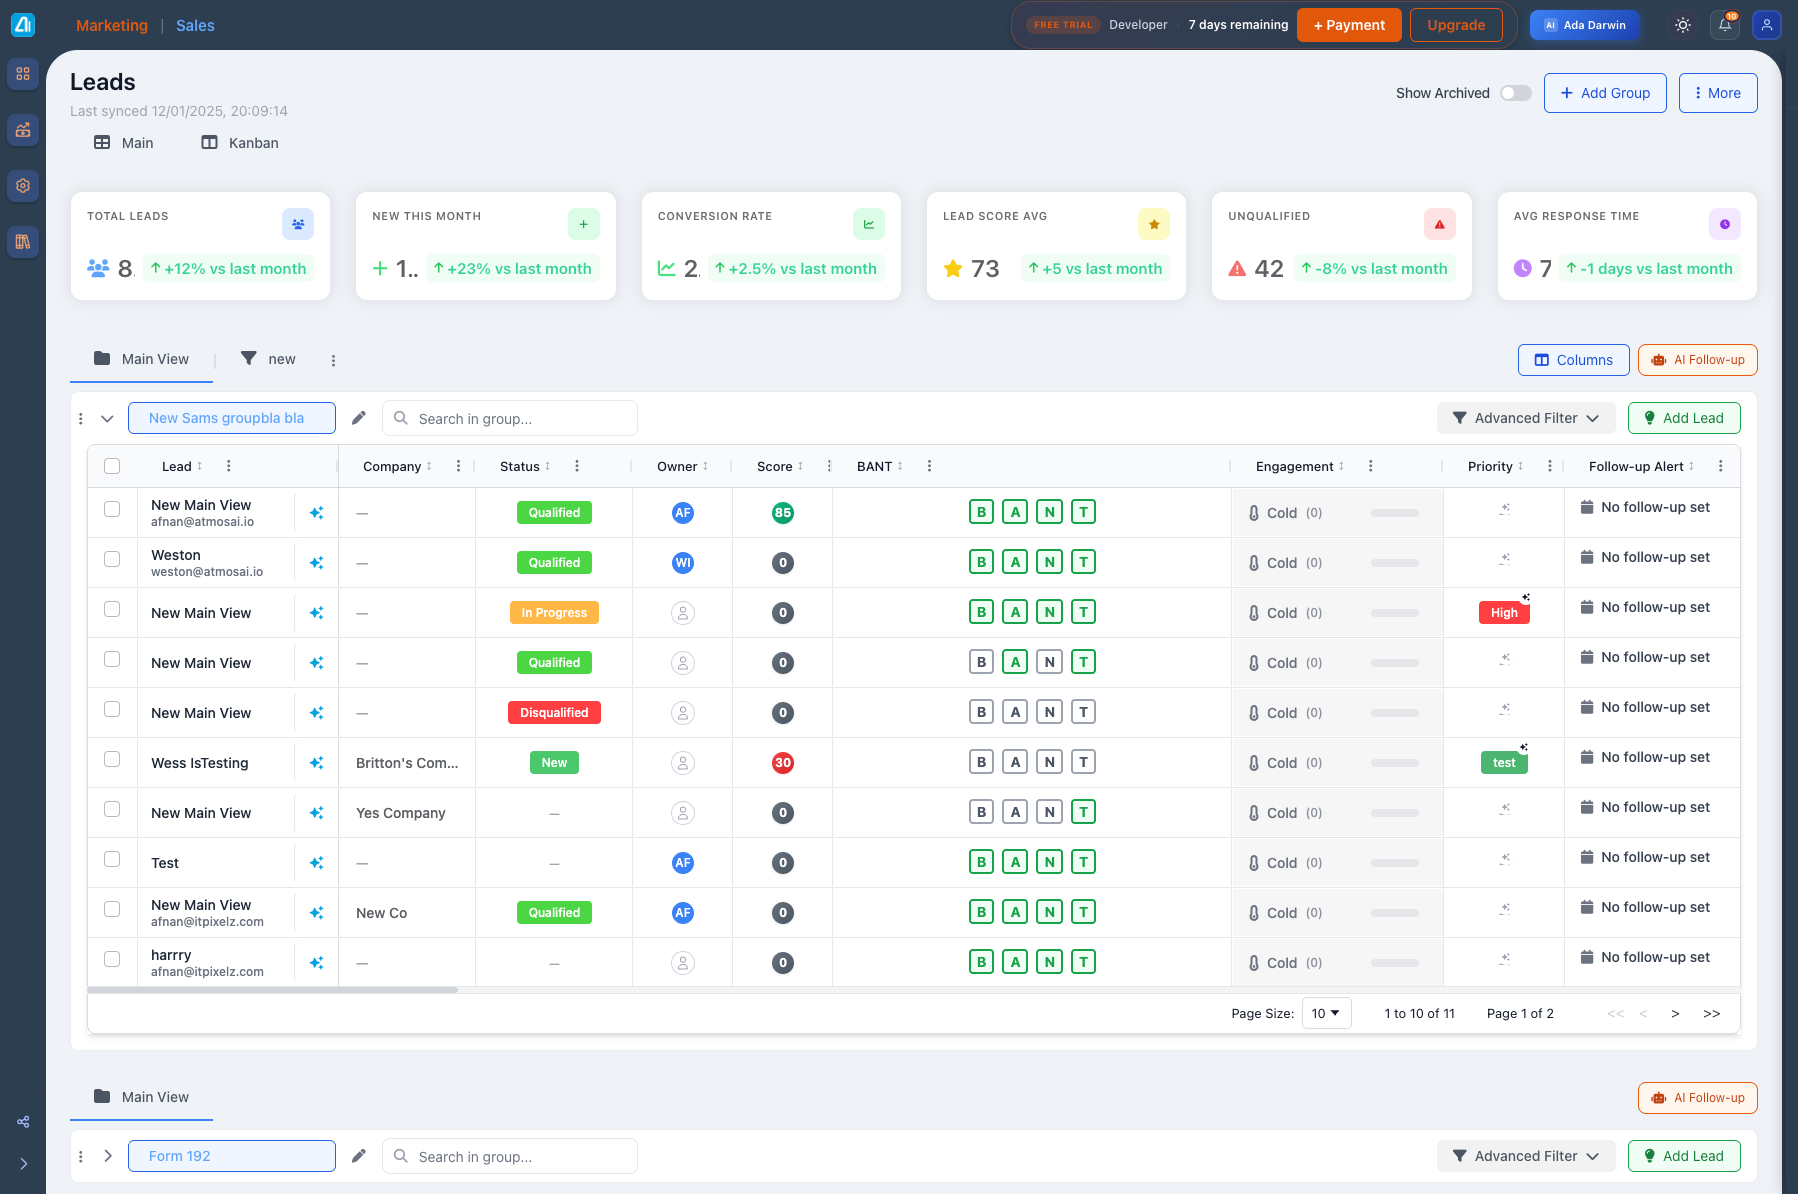Screen dimensions: 1798x1194
Task: Click the Upgrade button
Action: (x=1455, y=25)
